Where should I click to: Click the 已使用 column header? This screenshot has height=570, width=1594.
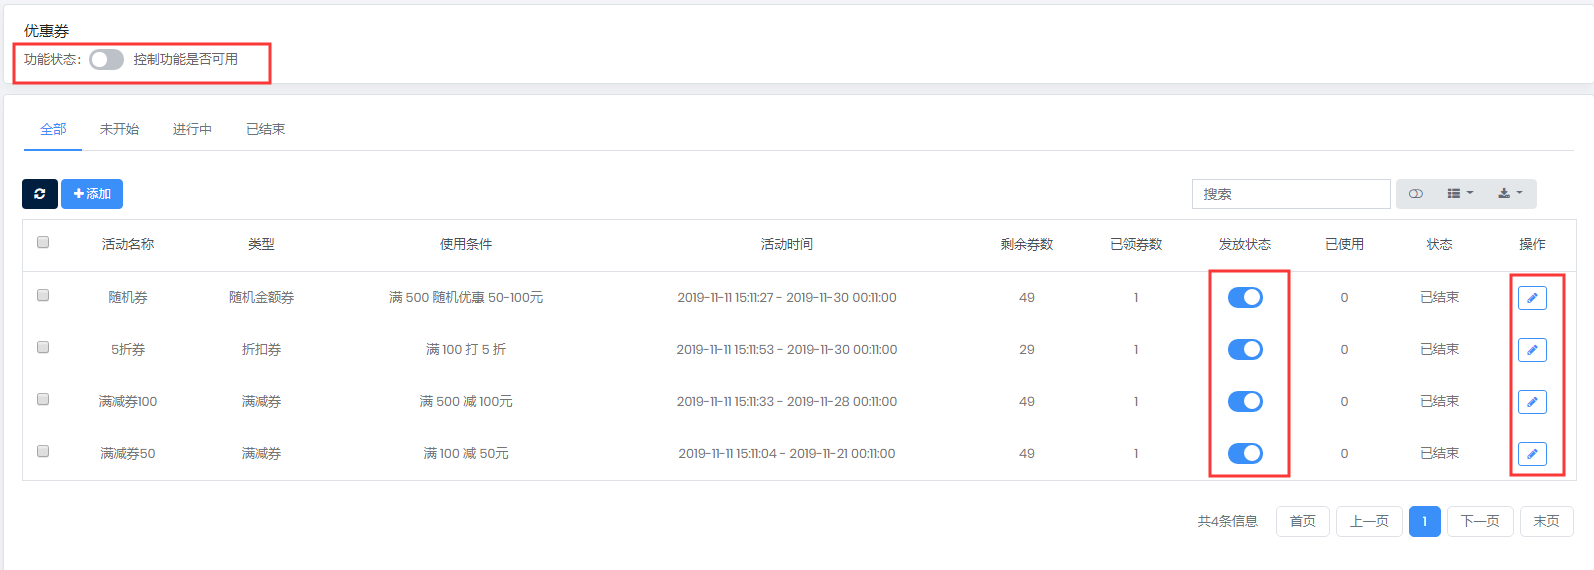(1344, 245)
